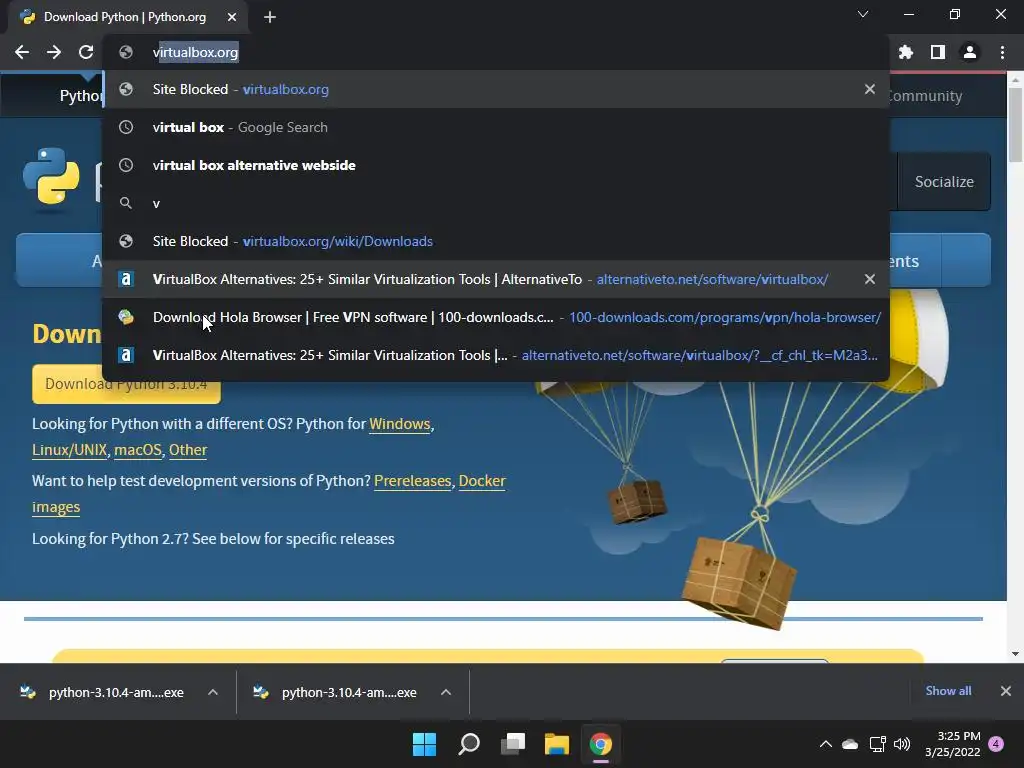This screenshot has width=1024, height=768.
Task: Select the 'virtual box' Google Search suggestion
Action: point(496,127)
